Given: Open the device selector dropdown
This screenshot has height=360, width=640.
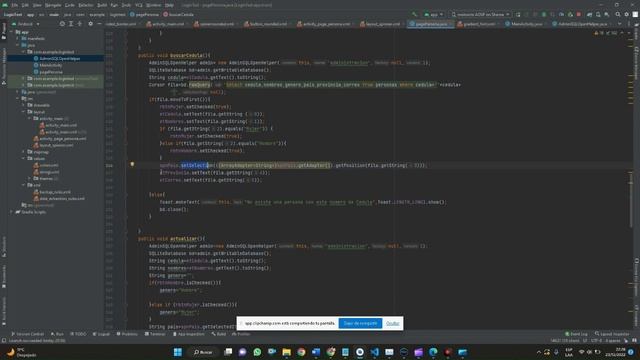Looking at the screenshot, I should (x=480, y=14).
